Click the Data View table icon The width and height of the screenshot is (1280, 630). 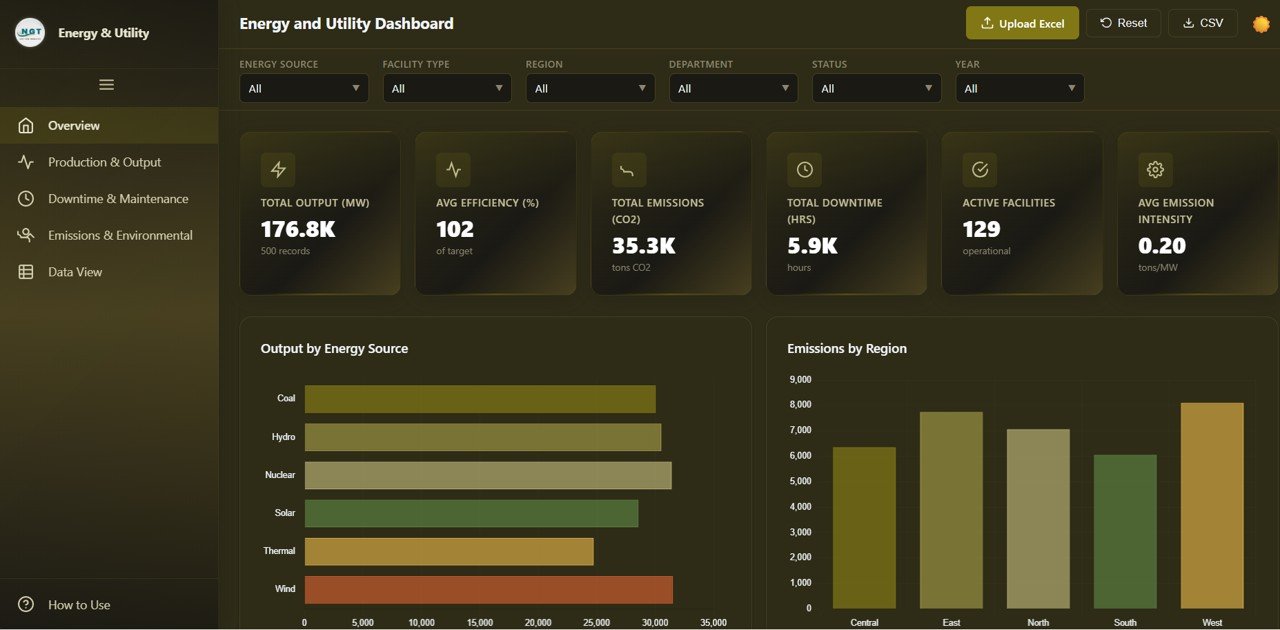click(27, 271)
